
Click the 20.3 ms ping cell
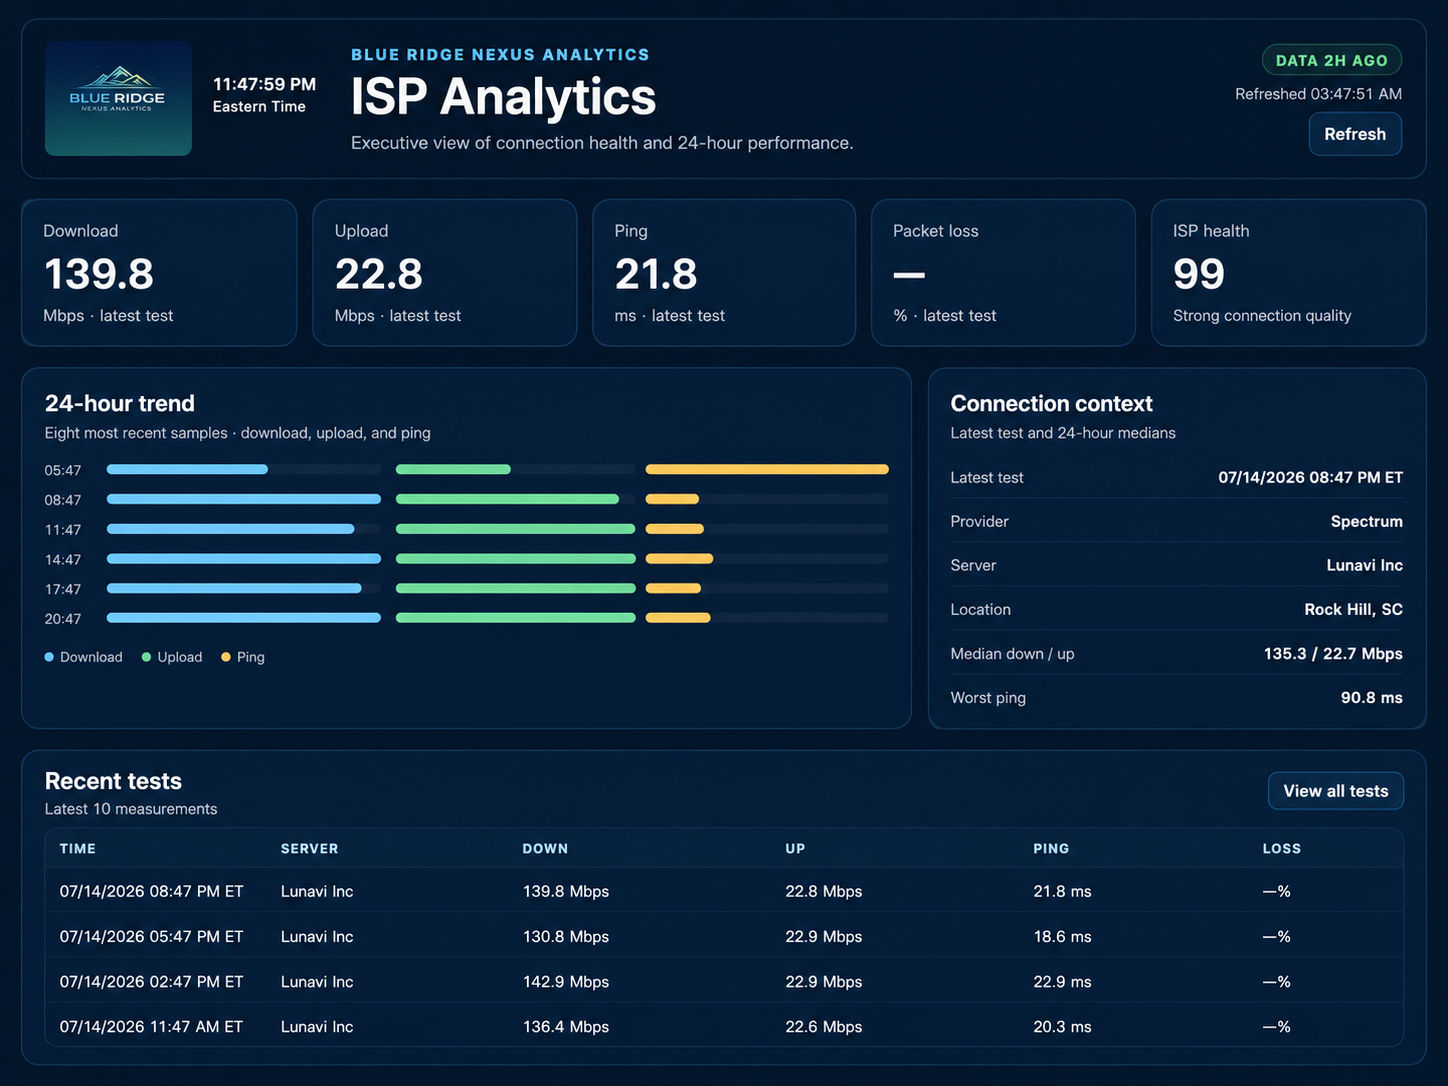(x=1062, y=1027)
